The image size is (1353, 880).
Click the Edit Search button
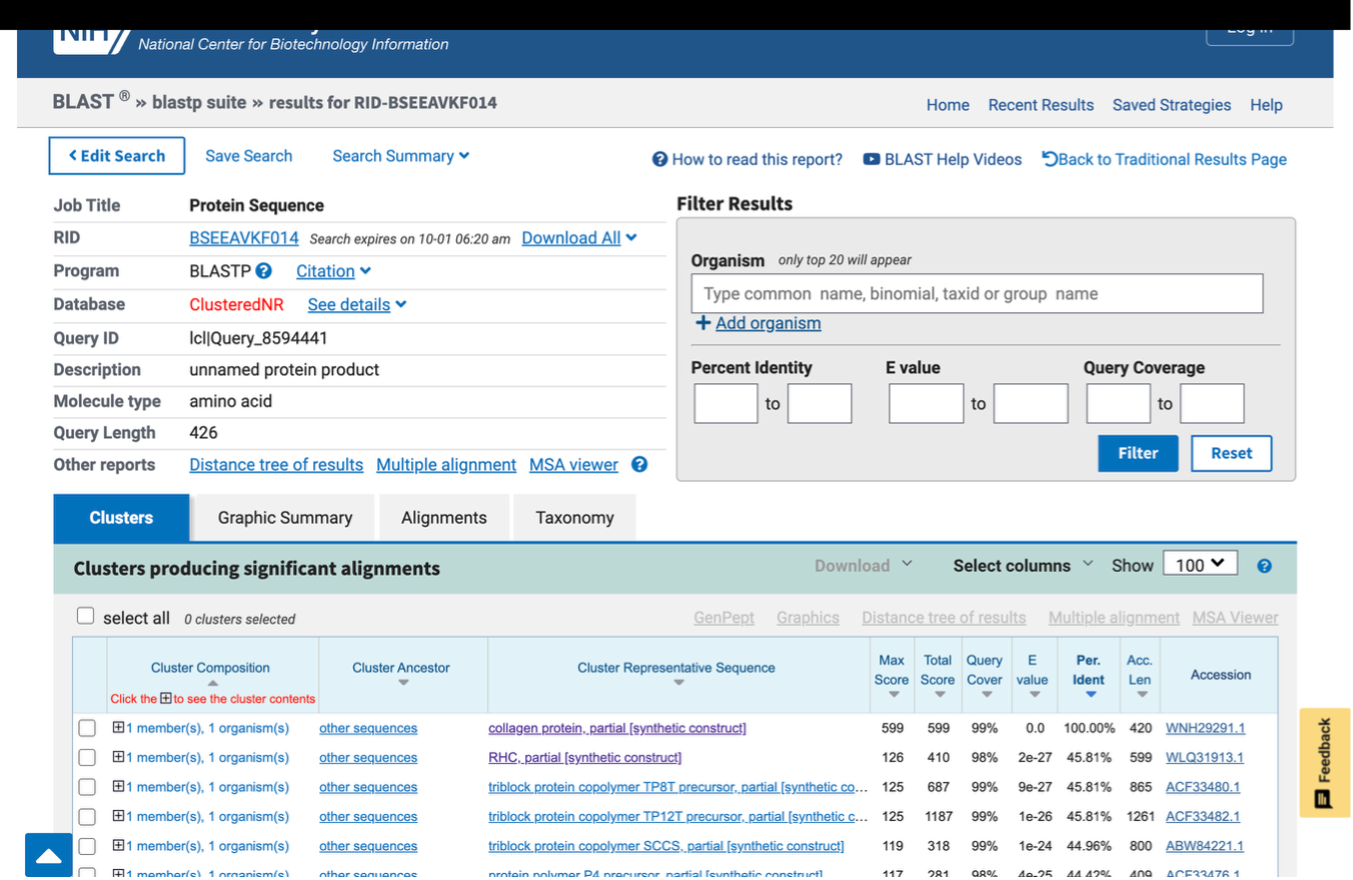(116, 156)
